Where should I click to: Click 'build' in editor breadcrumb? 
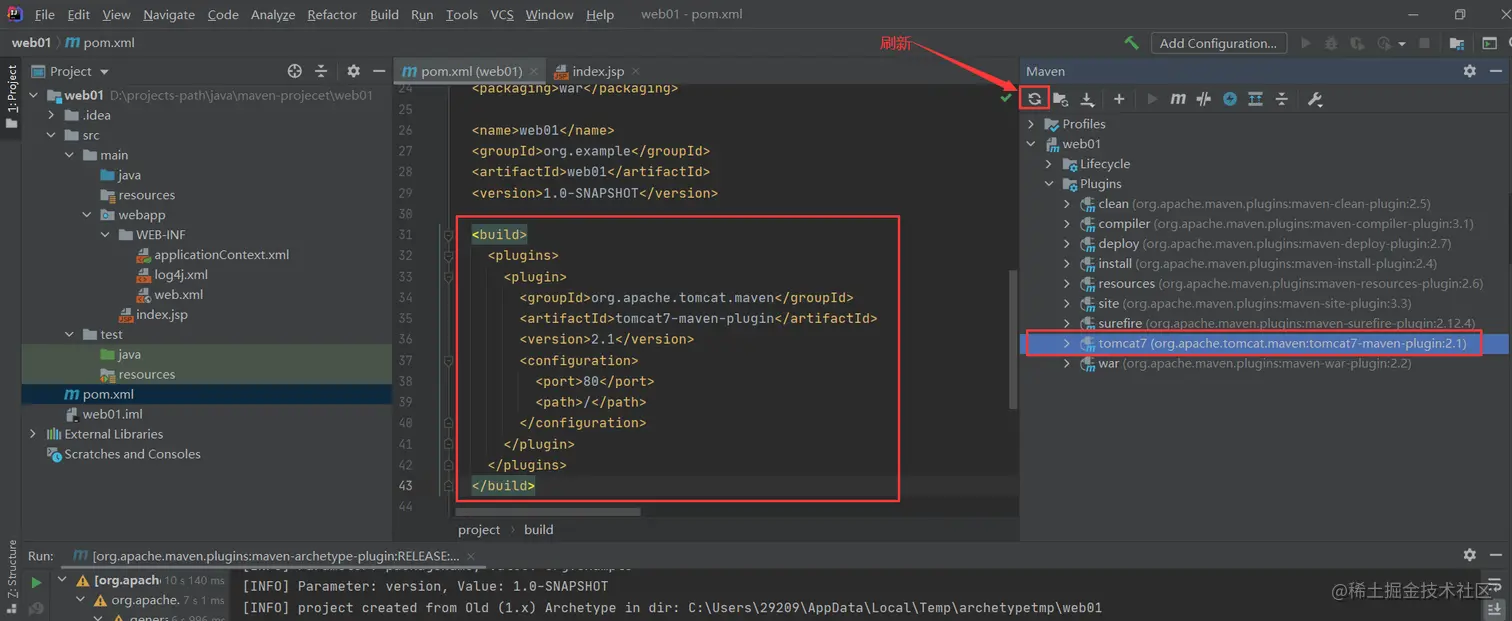pos(538,530)
